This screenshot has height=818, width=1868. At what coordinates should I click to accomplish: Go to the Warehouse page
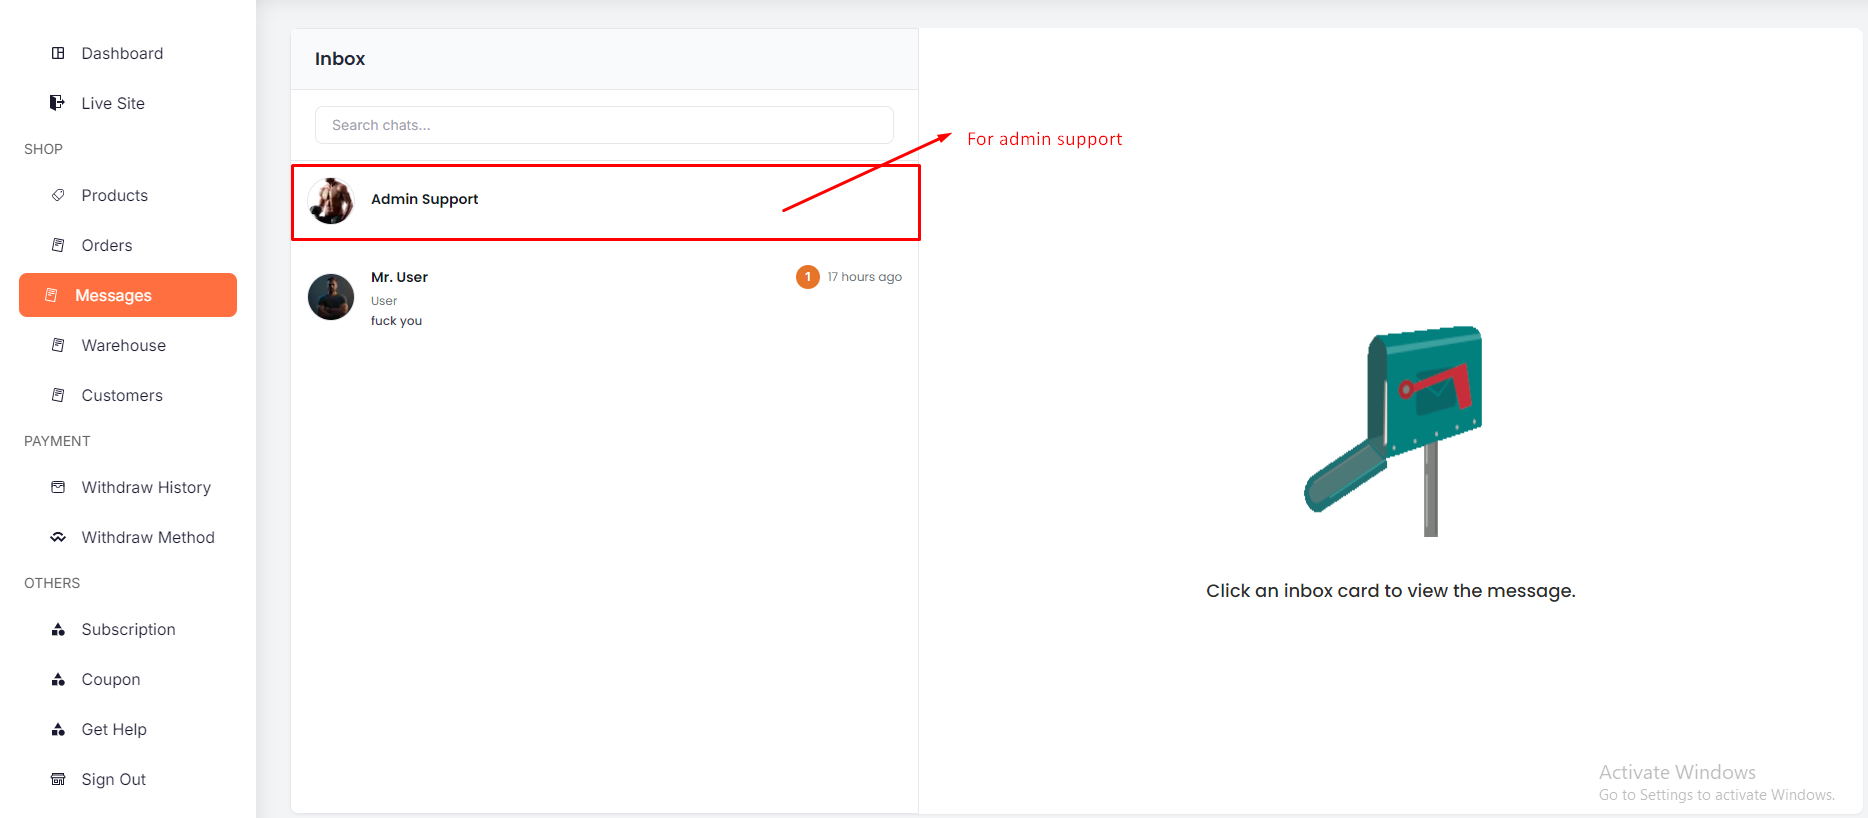pos(123,345)
